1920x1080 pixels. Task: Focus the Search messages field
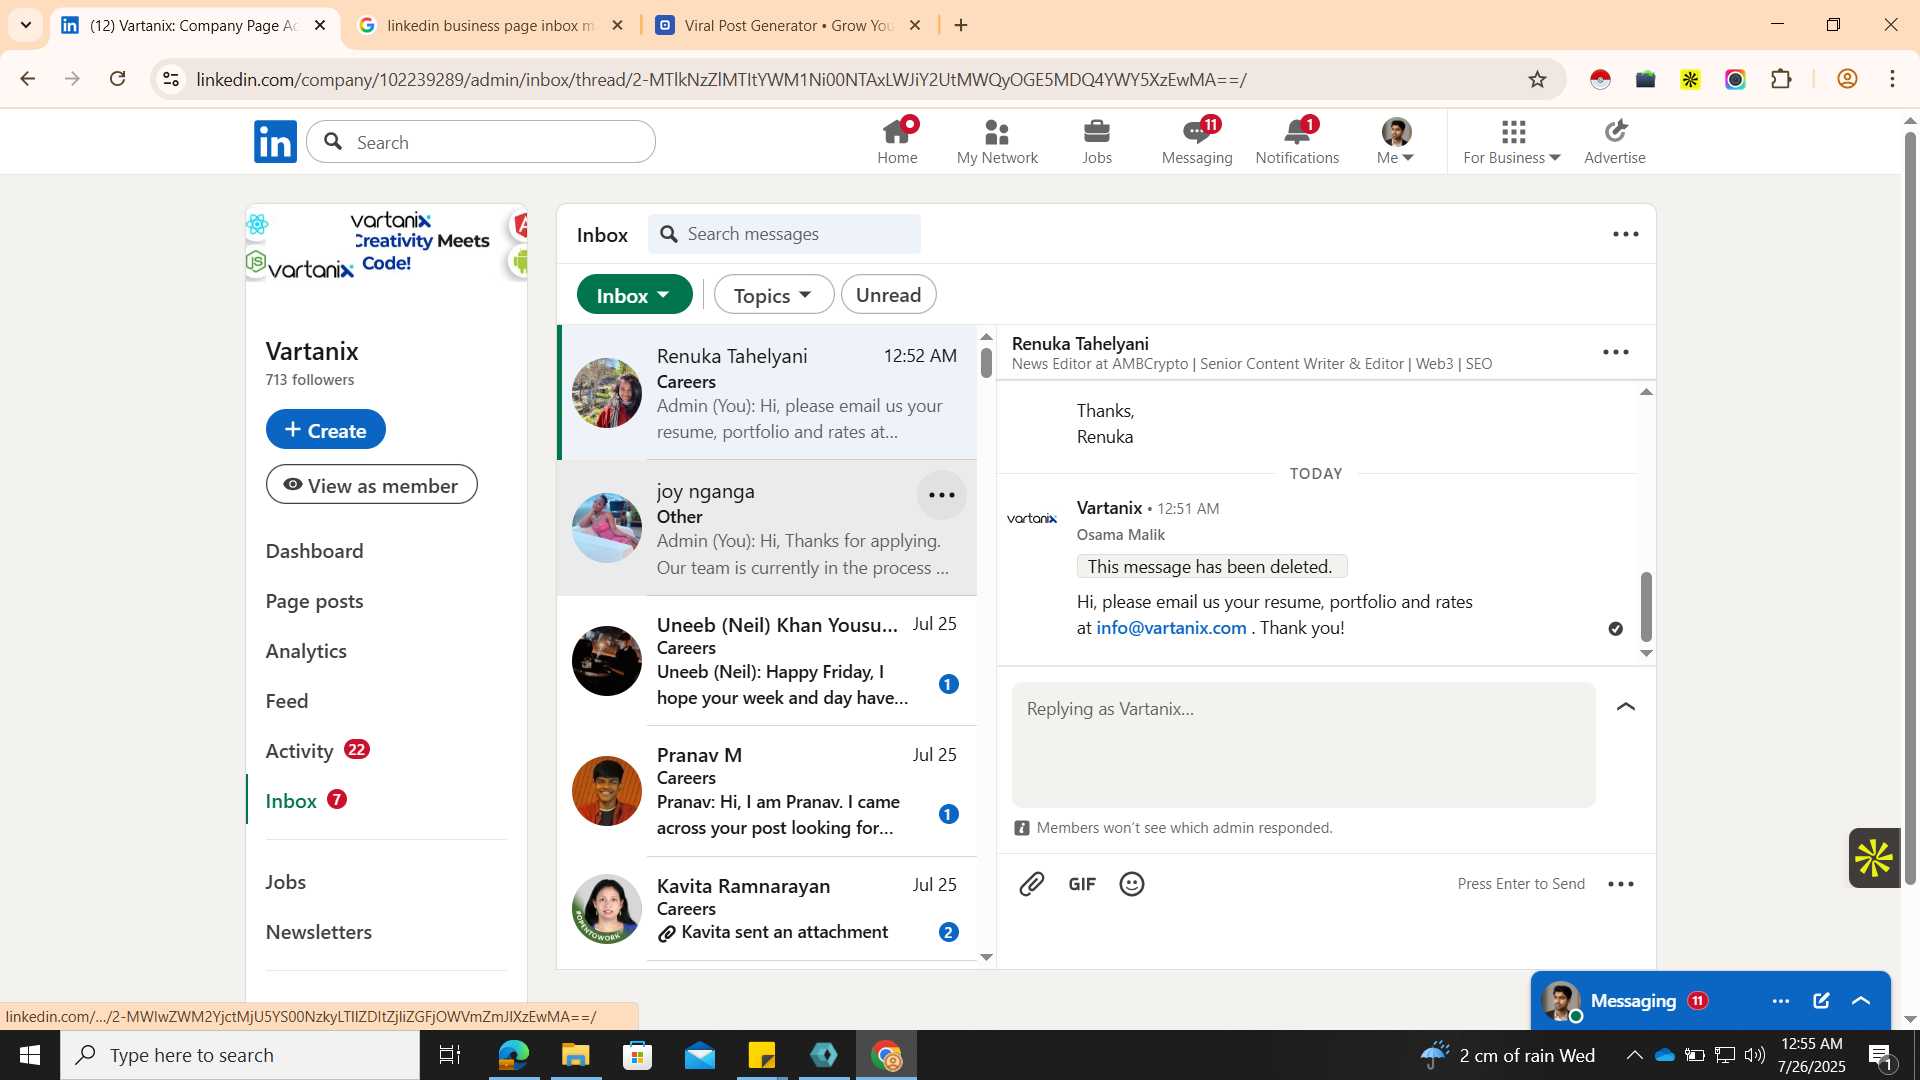point(785,234)
